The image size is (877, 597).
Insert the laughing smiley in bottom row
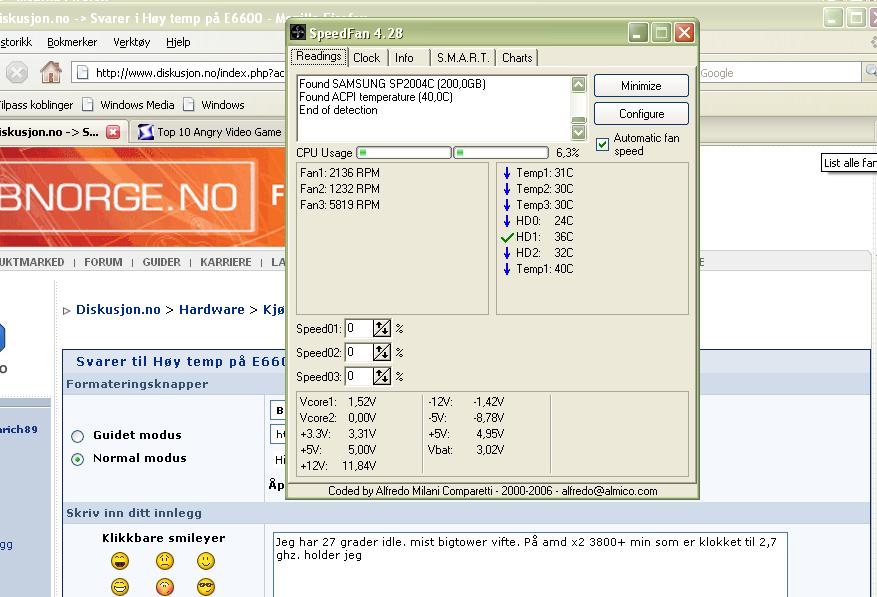click(120, 586)
